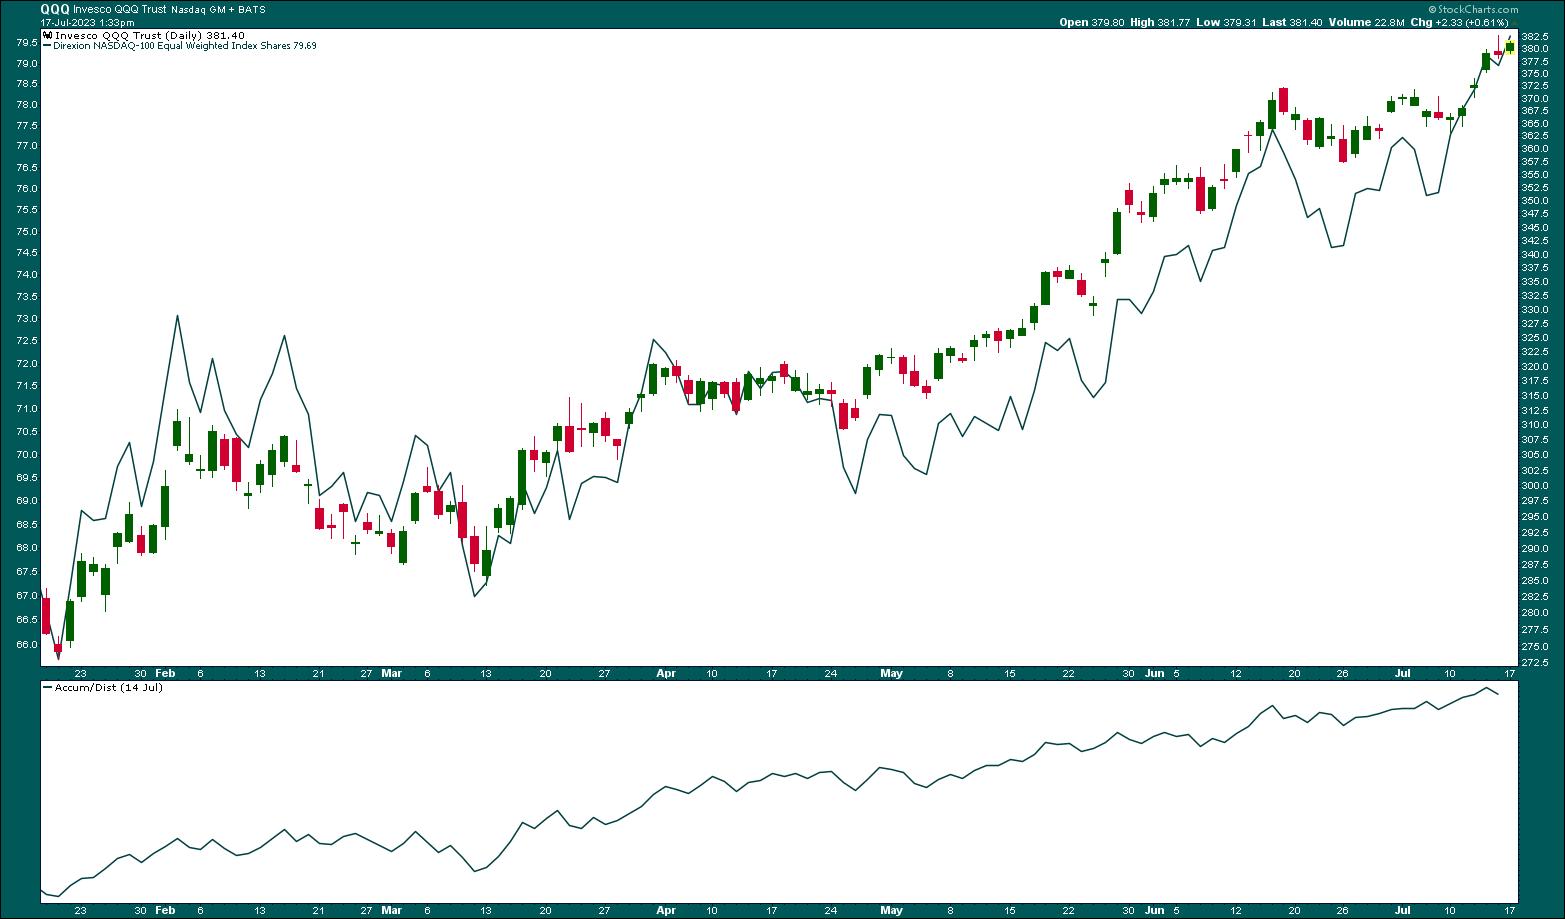This screenshot has height=919, width=1565.
Task: Click 350.0 on the right price scale
Action: click(1536, 200)
